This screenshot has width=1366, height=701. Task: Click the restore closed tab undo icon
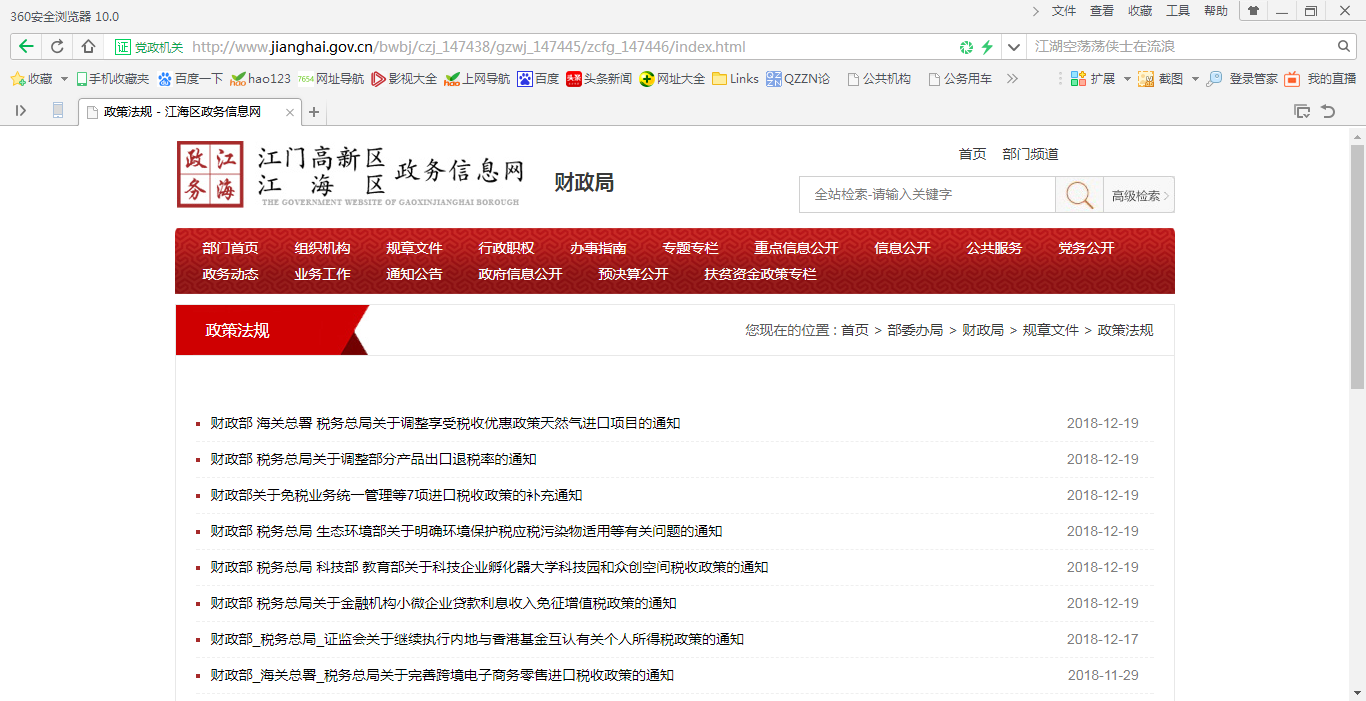click(1328, 111)
